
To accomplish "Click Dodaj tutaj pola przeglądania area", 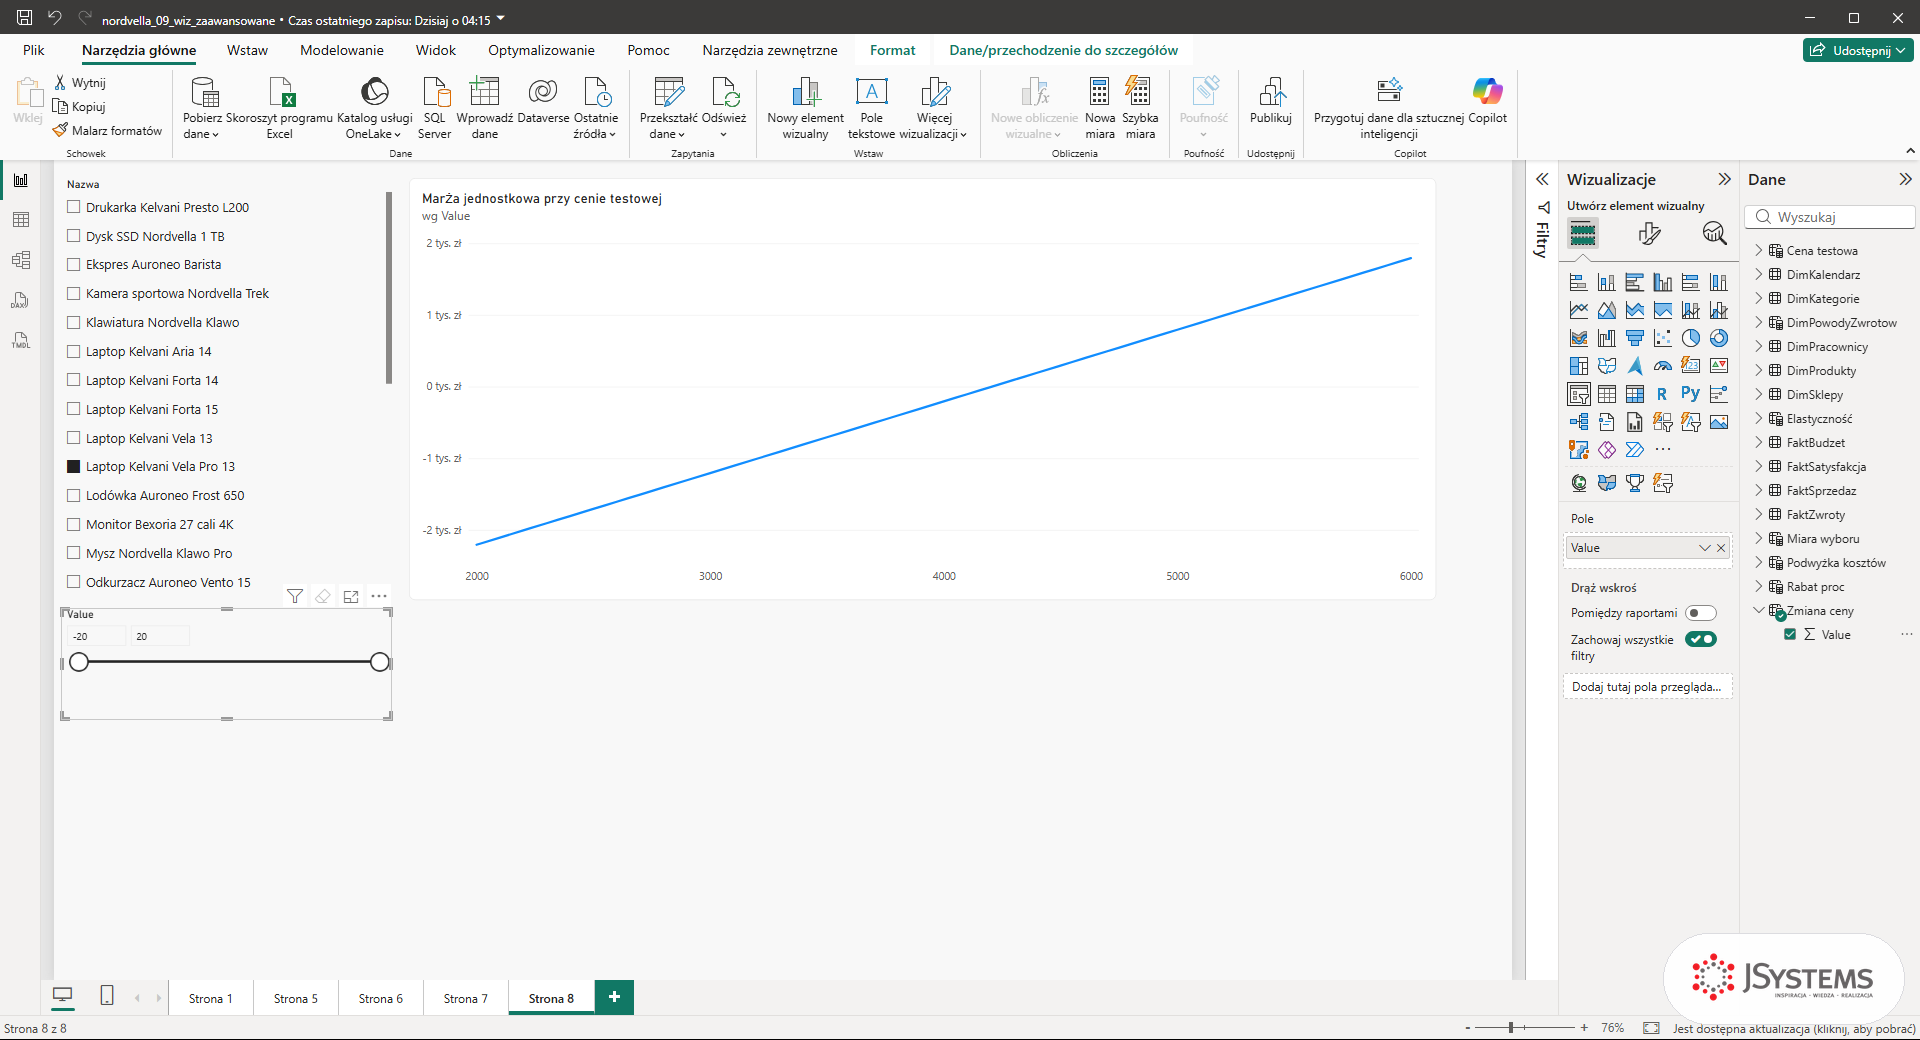I will click(1647, 687).
